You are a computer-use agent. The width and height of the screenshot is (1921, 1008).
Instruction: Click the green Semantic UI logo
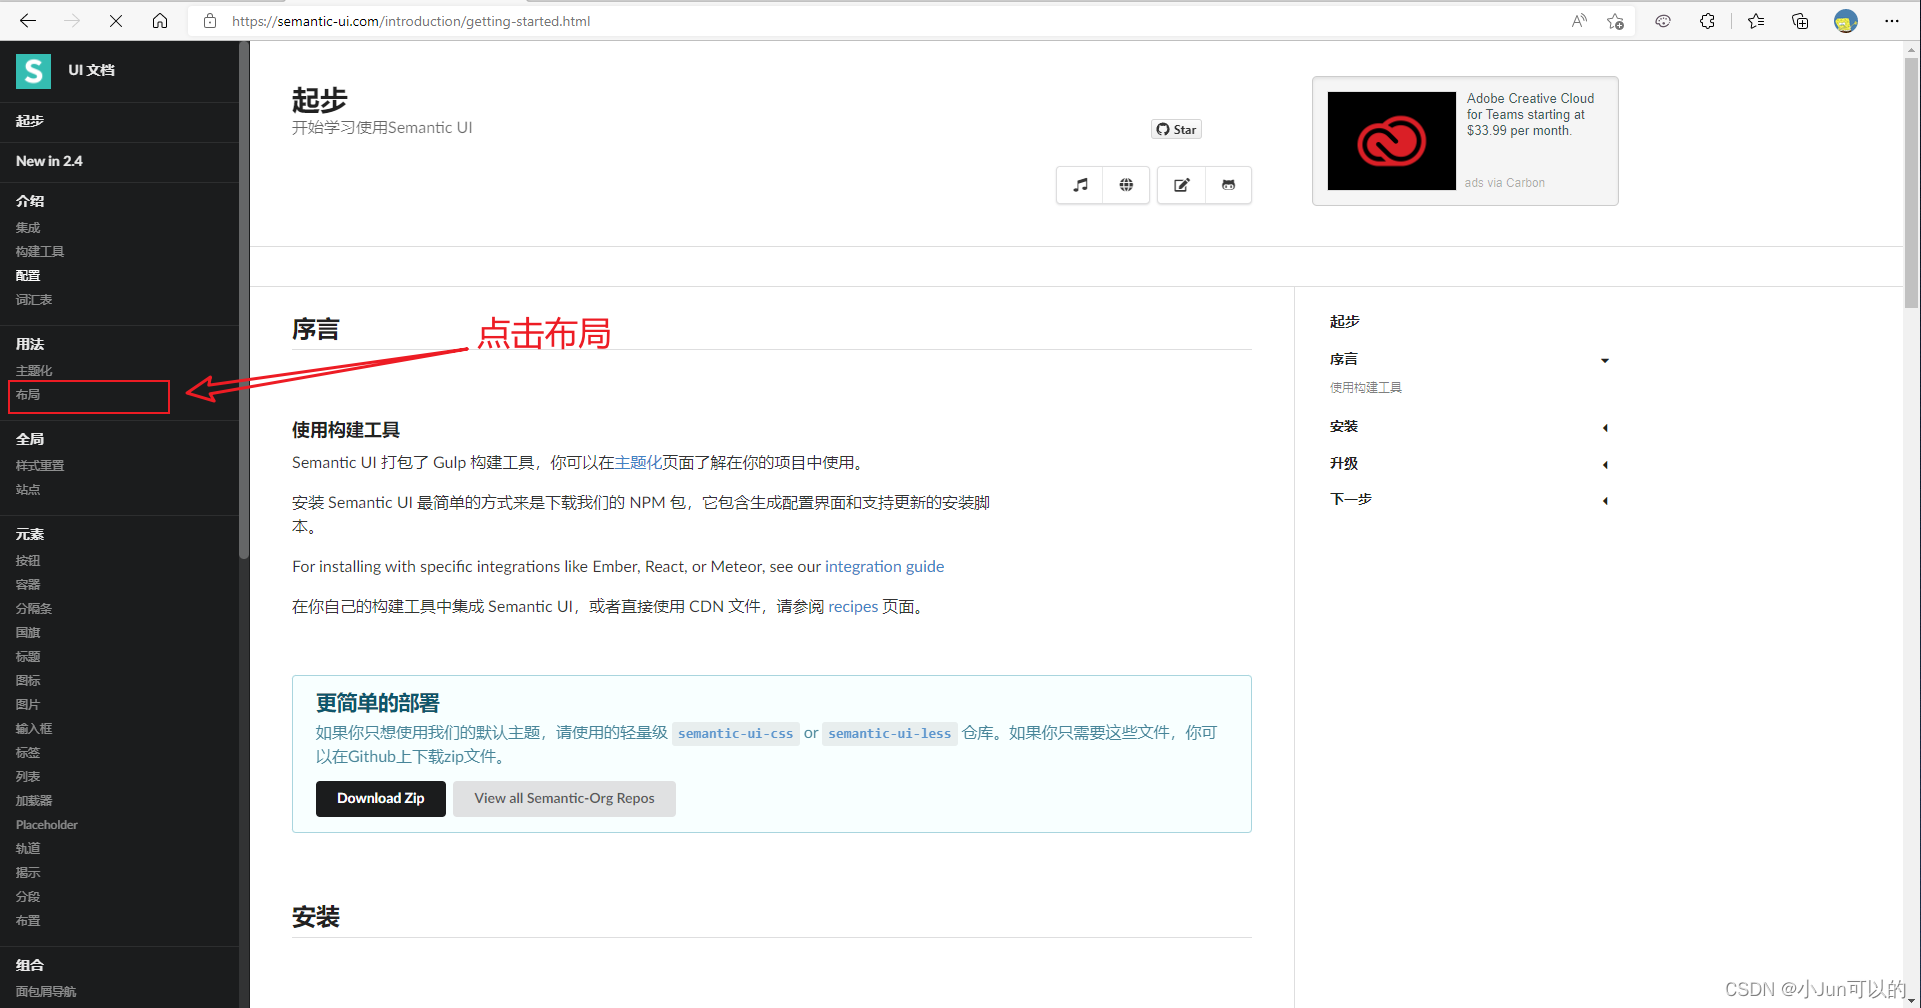33,70
